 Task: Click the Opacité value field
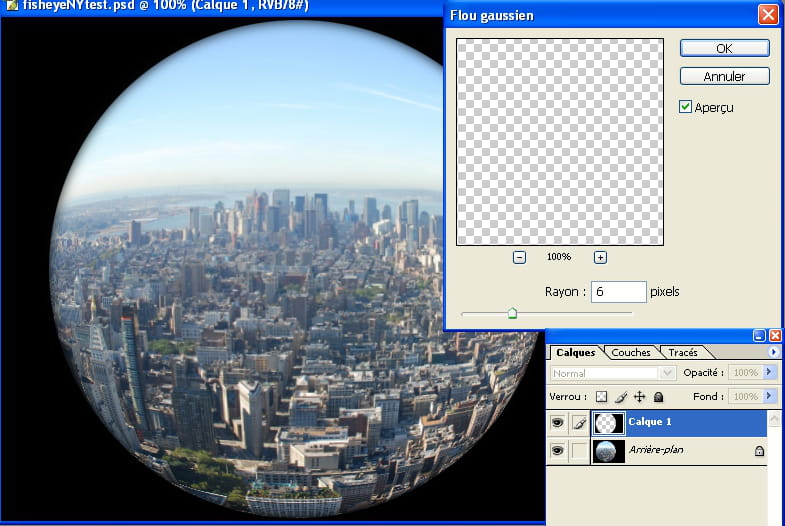point(745,372)
